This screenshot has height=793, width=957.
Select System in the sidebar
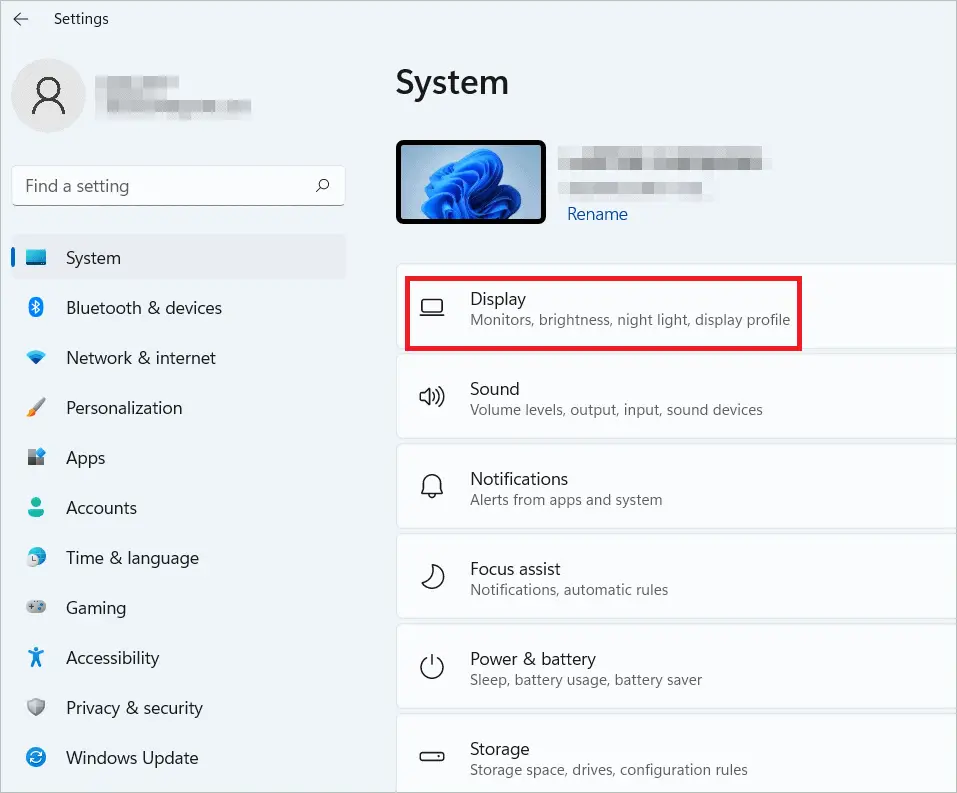[93, 258]
